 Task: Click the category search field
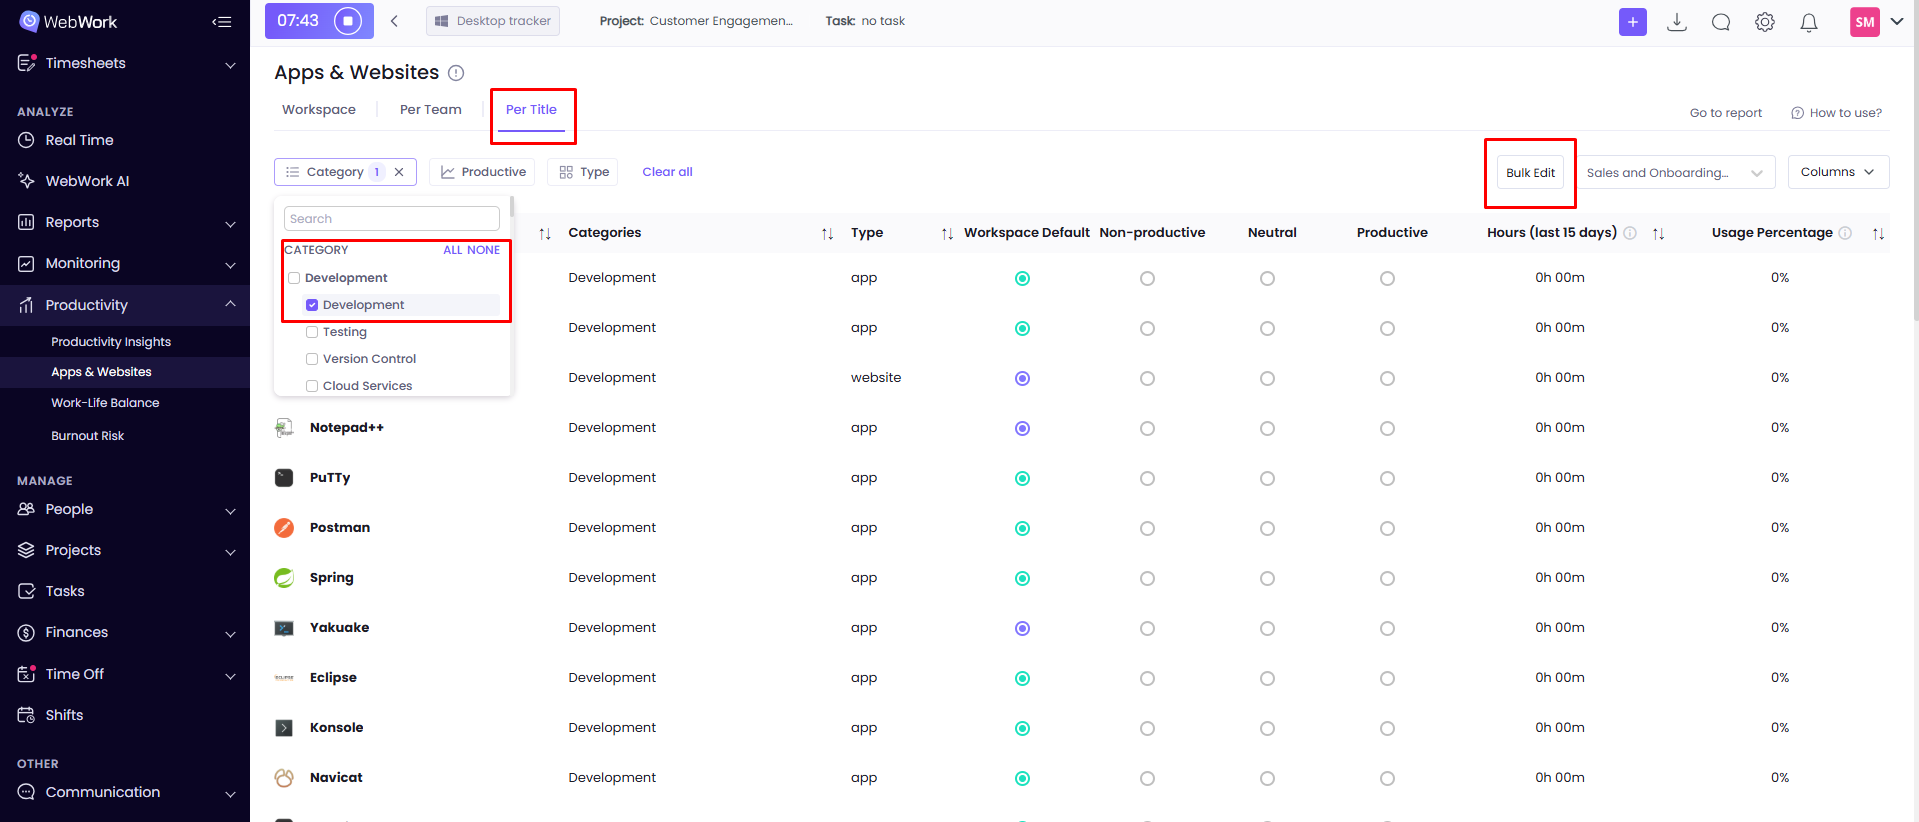[x=391, y=219]
